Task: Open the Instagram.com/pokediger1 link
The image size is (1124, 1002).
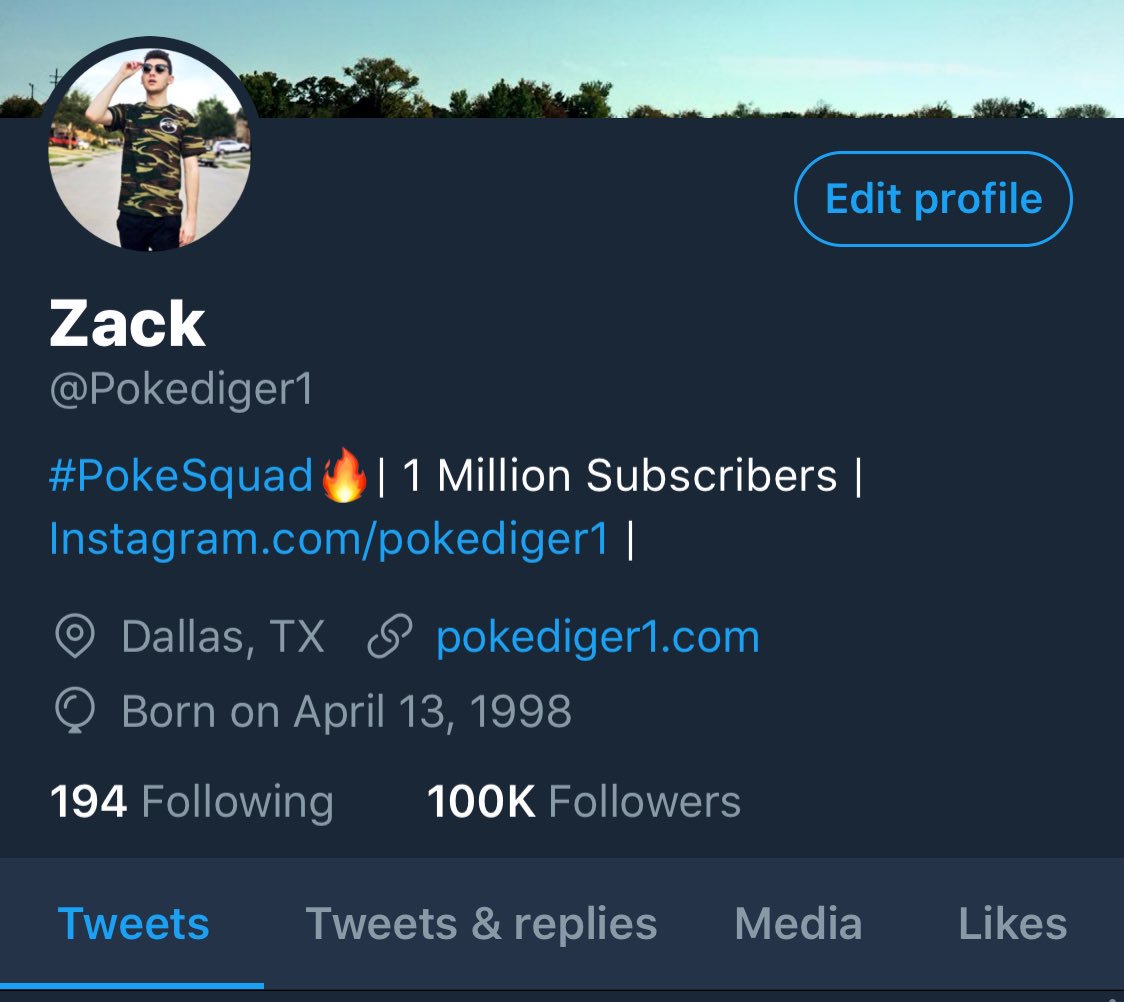Action: (329, 538)
